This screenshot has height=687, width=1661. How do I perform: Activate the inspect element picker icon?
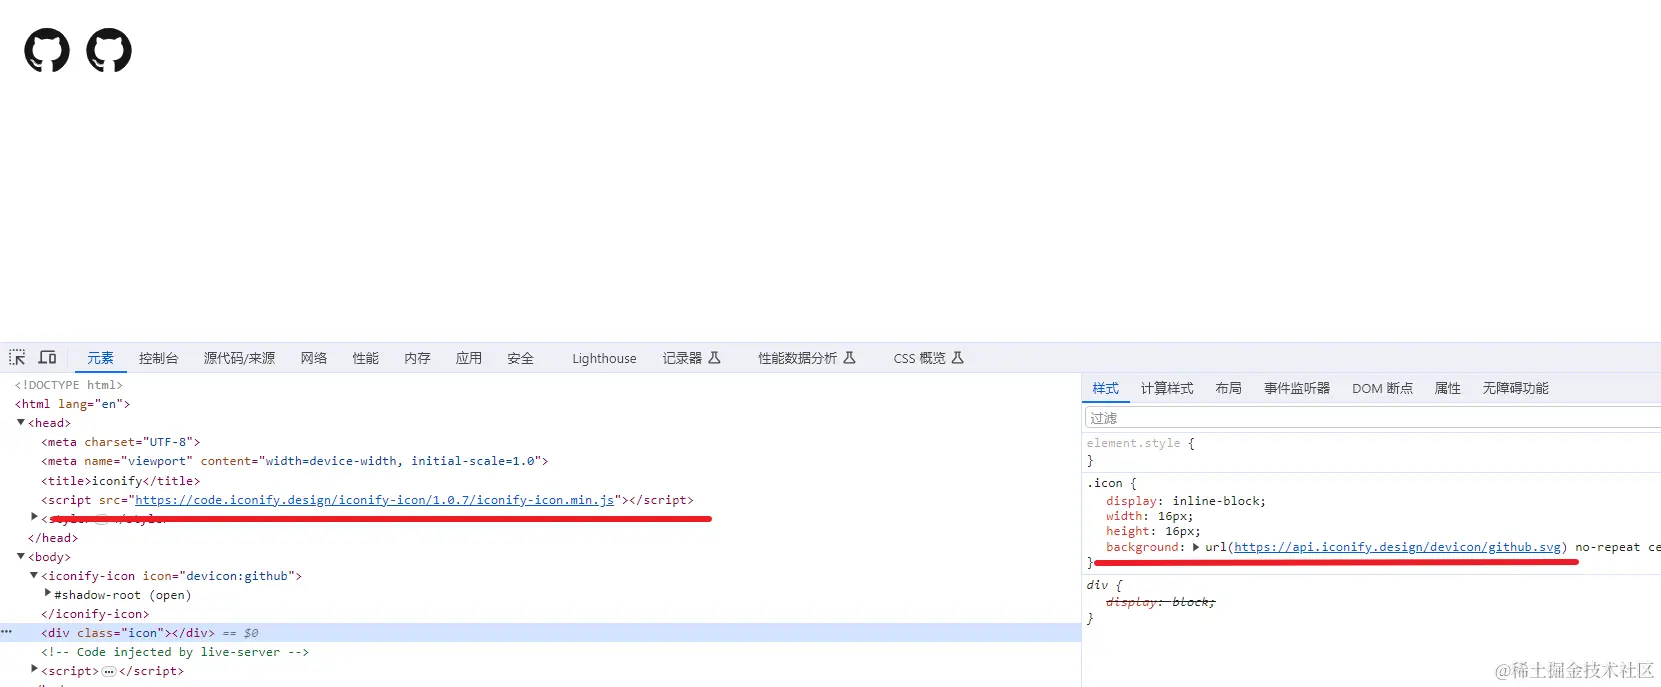(17, 357)
